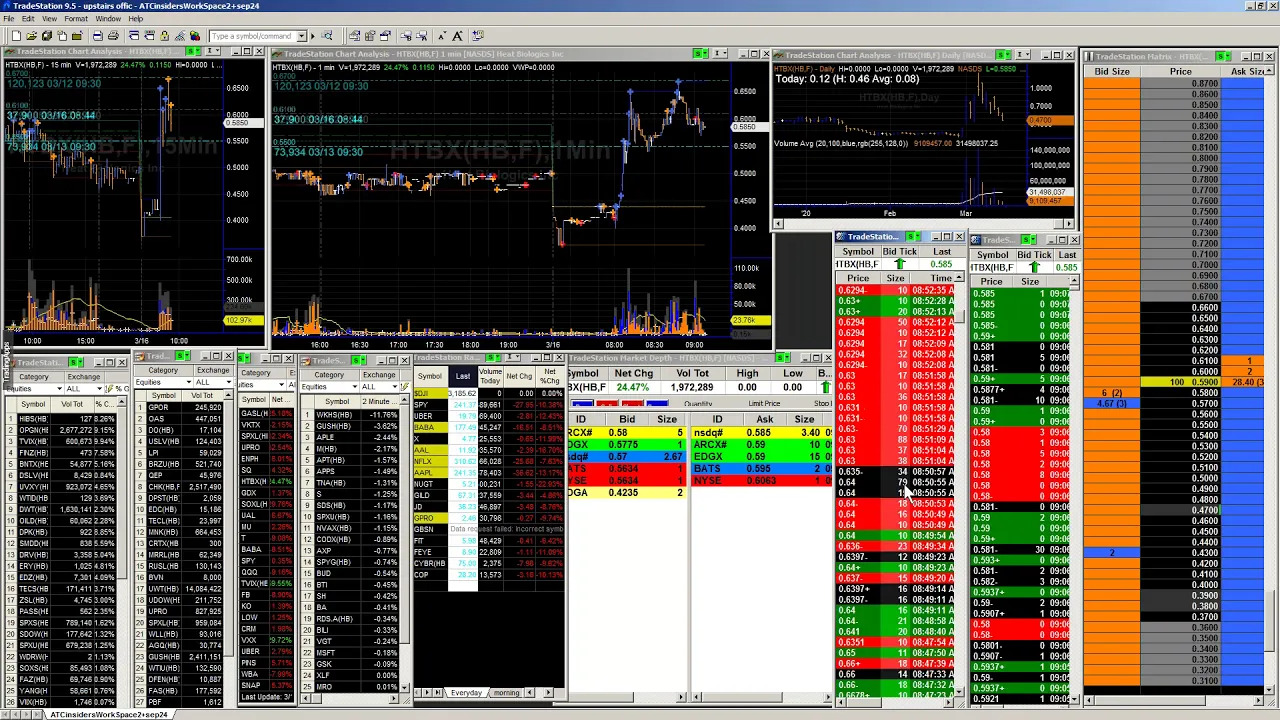This screenshot has width=1280, height=720.
Task: Toggle the green S link on the red Time & Sales window
Action: 912,237
